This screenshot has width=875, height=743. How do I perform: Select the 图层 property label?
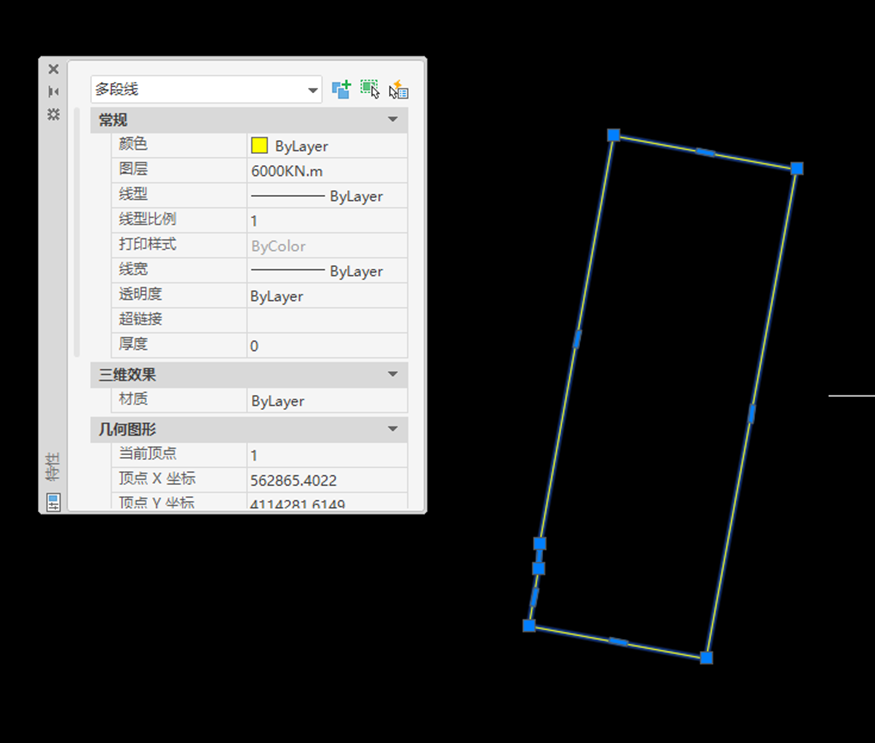pyautogui.click(x=133, y=169)
